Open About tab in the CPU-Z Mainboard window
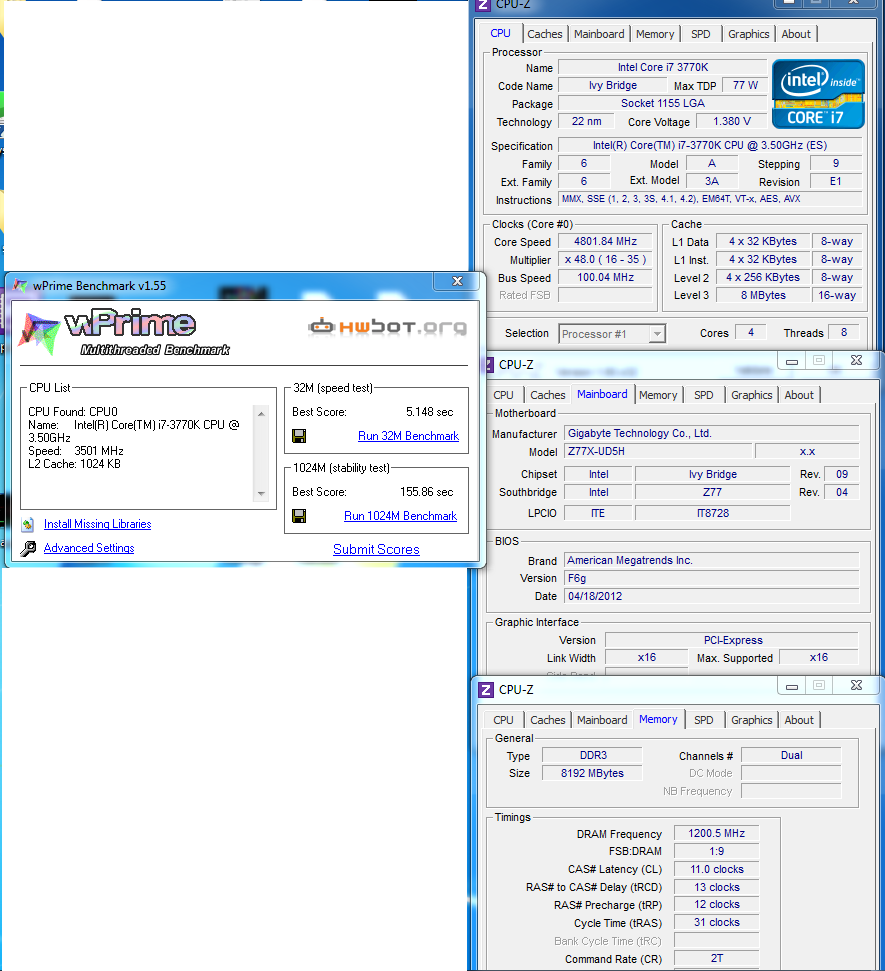885x971 pixels. pyautogui.click(x=799, y=395)
